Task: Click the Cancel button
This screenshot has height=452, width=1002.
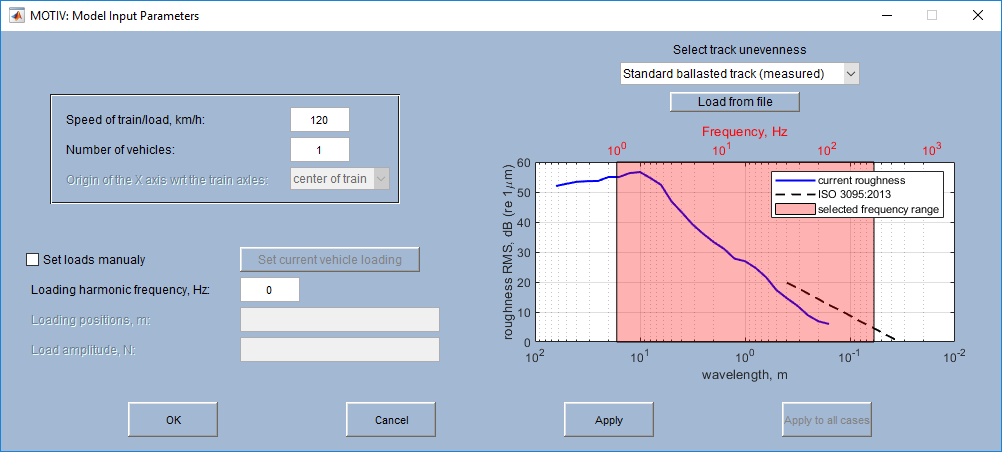Action: (x=391, y=420)
